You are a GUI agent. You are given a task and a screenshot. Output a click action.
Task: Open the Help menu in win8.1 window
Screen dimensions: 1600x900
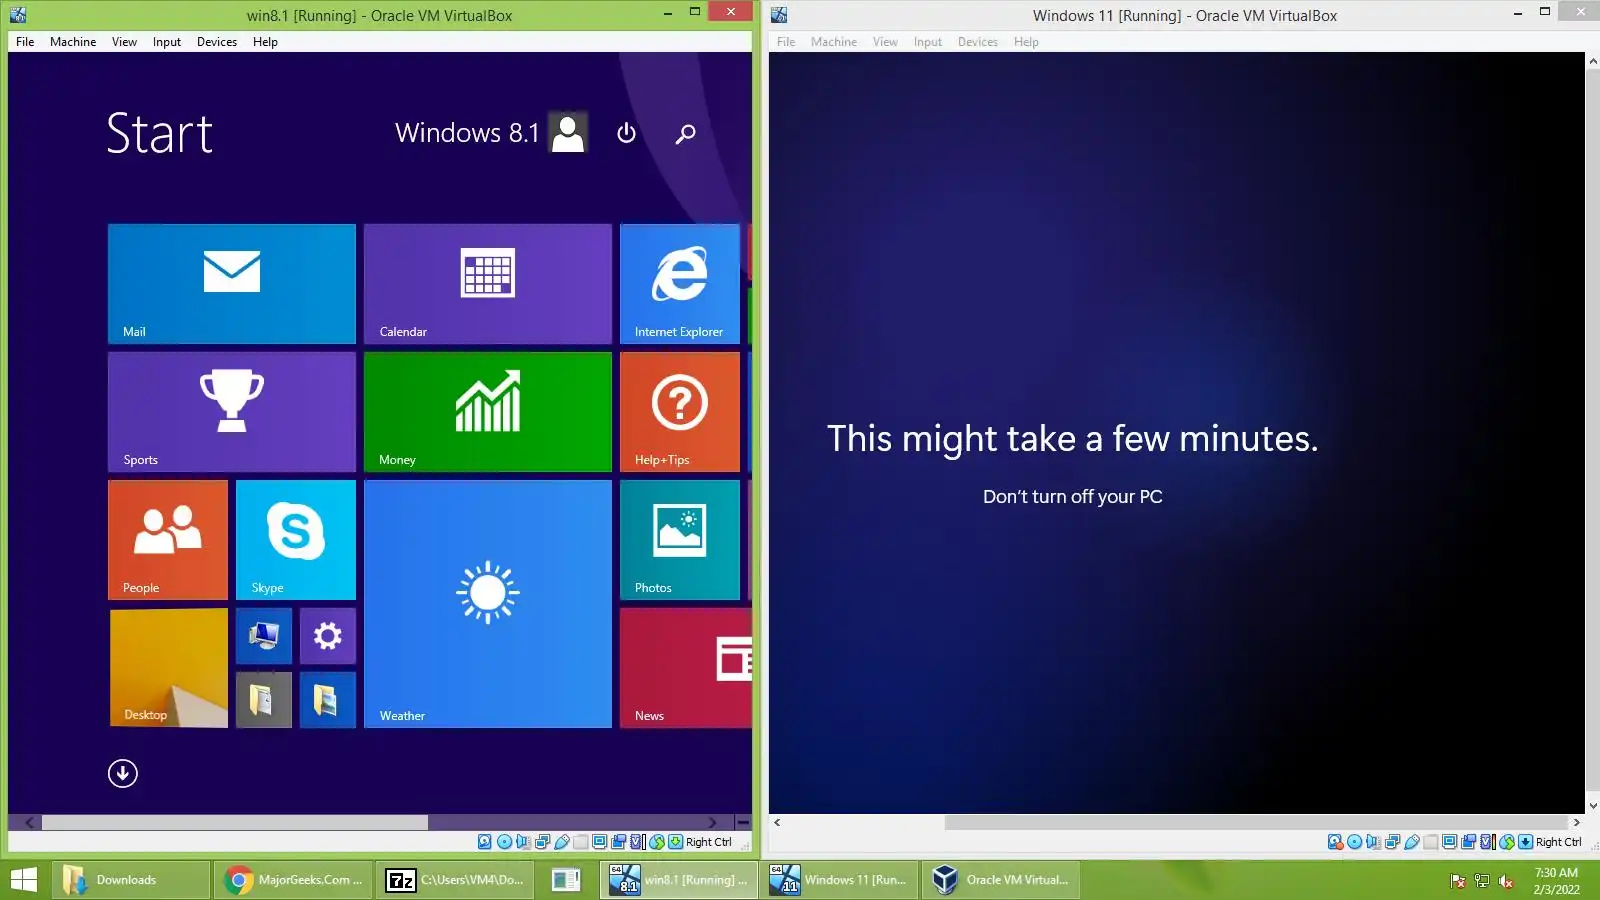[x=265, y=42]
